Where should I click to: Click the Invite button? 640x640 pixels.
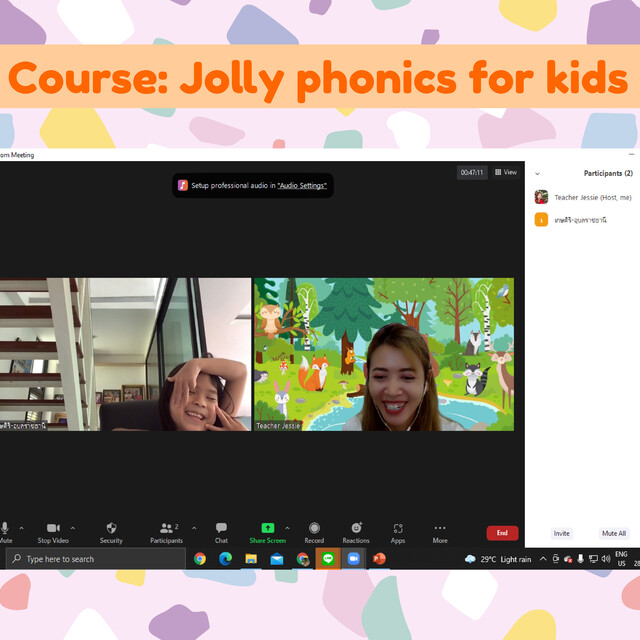tap(562, 533)
